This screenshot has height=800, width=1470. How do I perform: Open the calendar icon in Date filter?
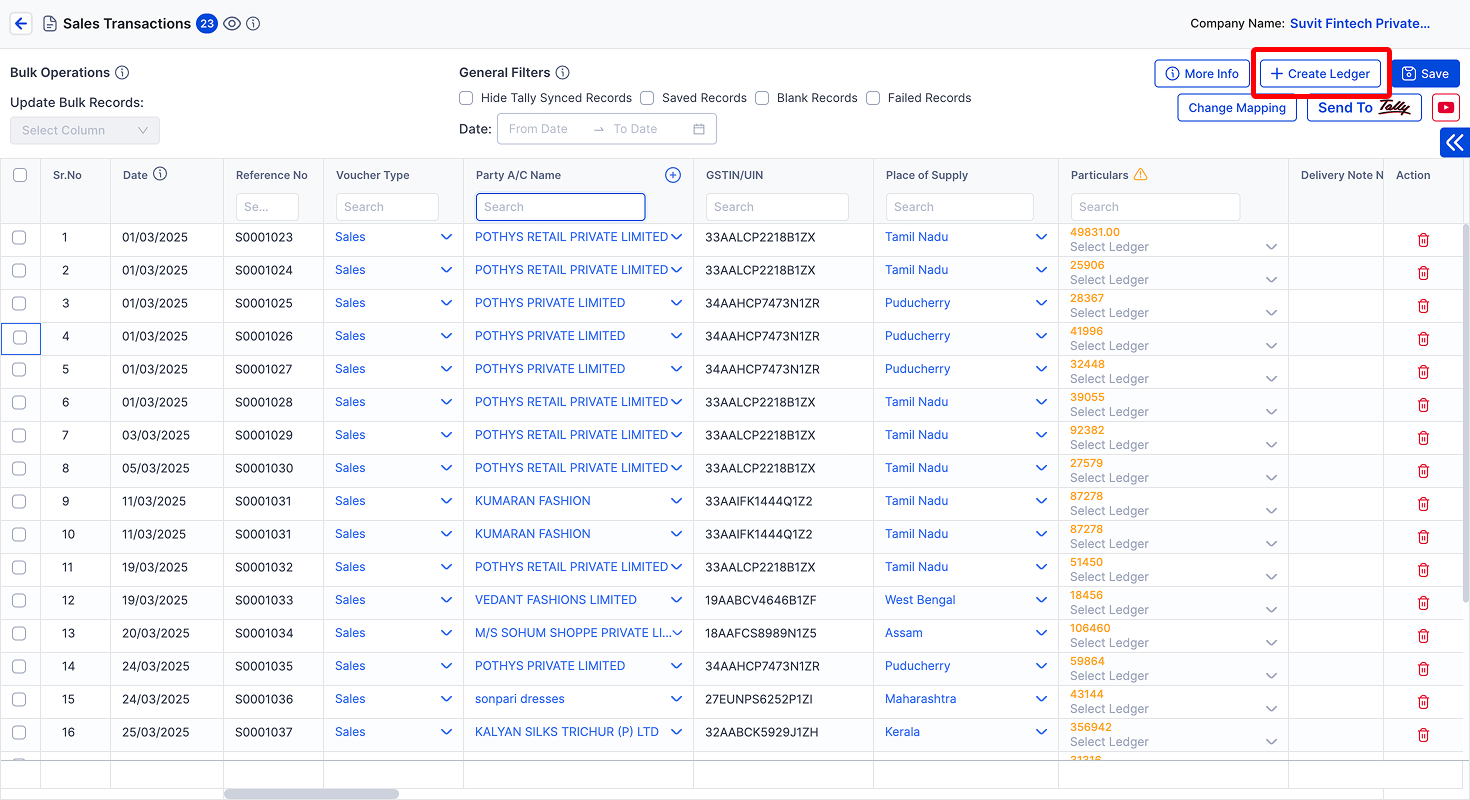[x=699, y=129]
